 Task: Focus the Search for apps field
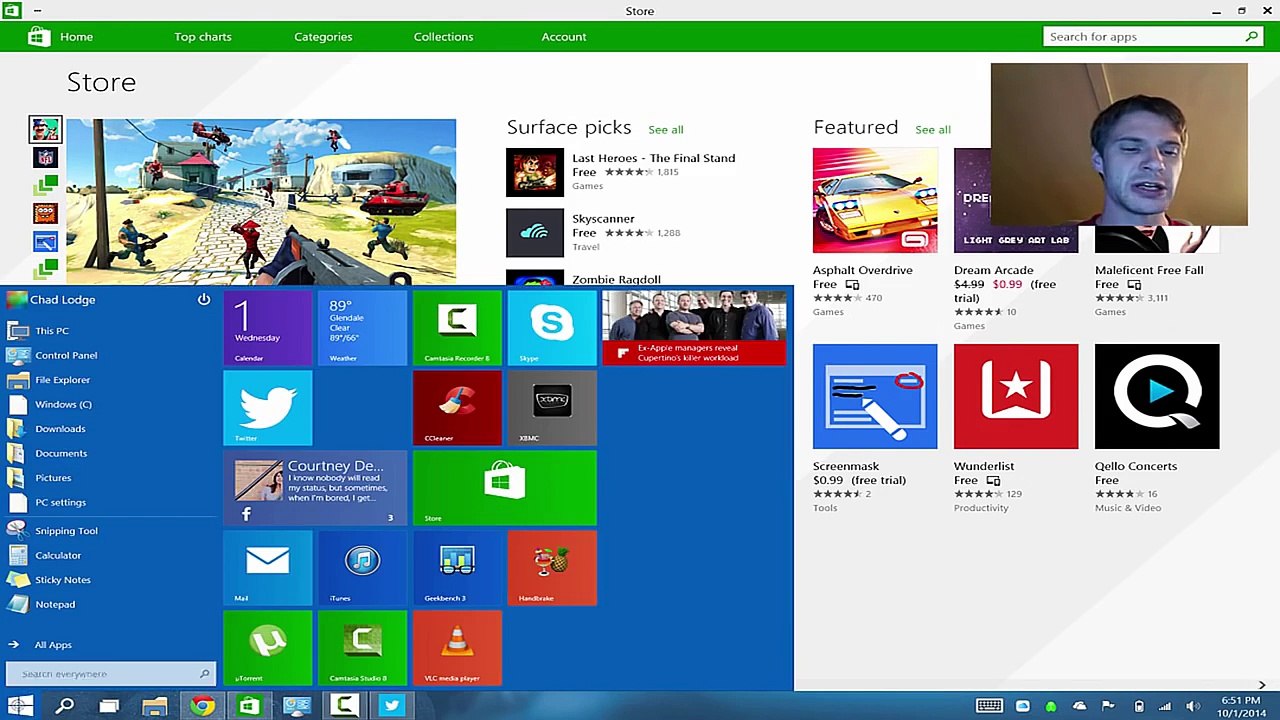(1152, 37)
